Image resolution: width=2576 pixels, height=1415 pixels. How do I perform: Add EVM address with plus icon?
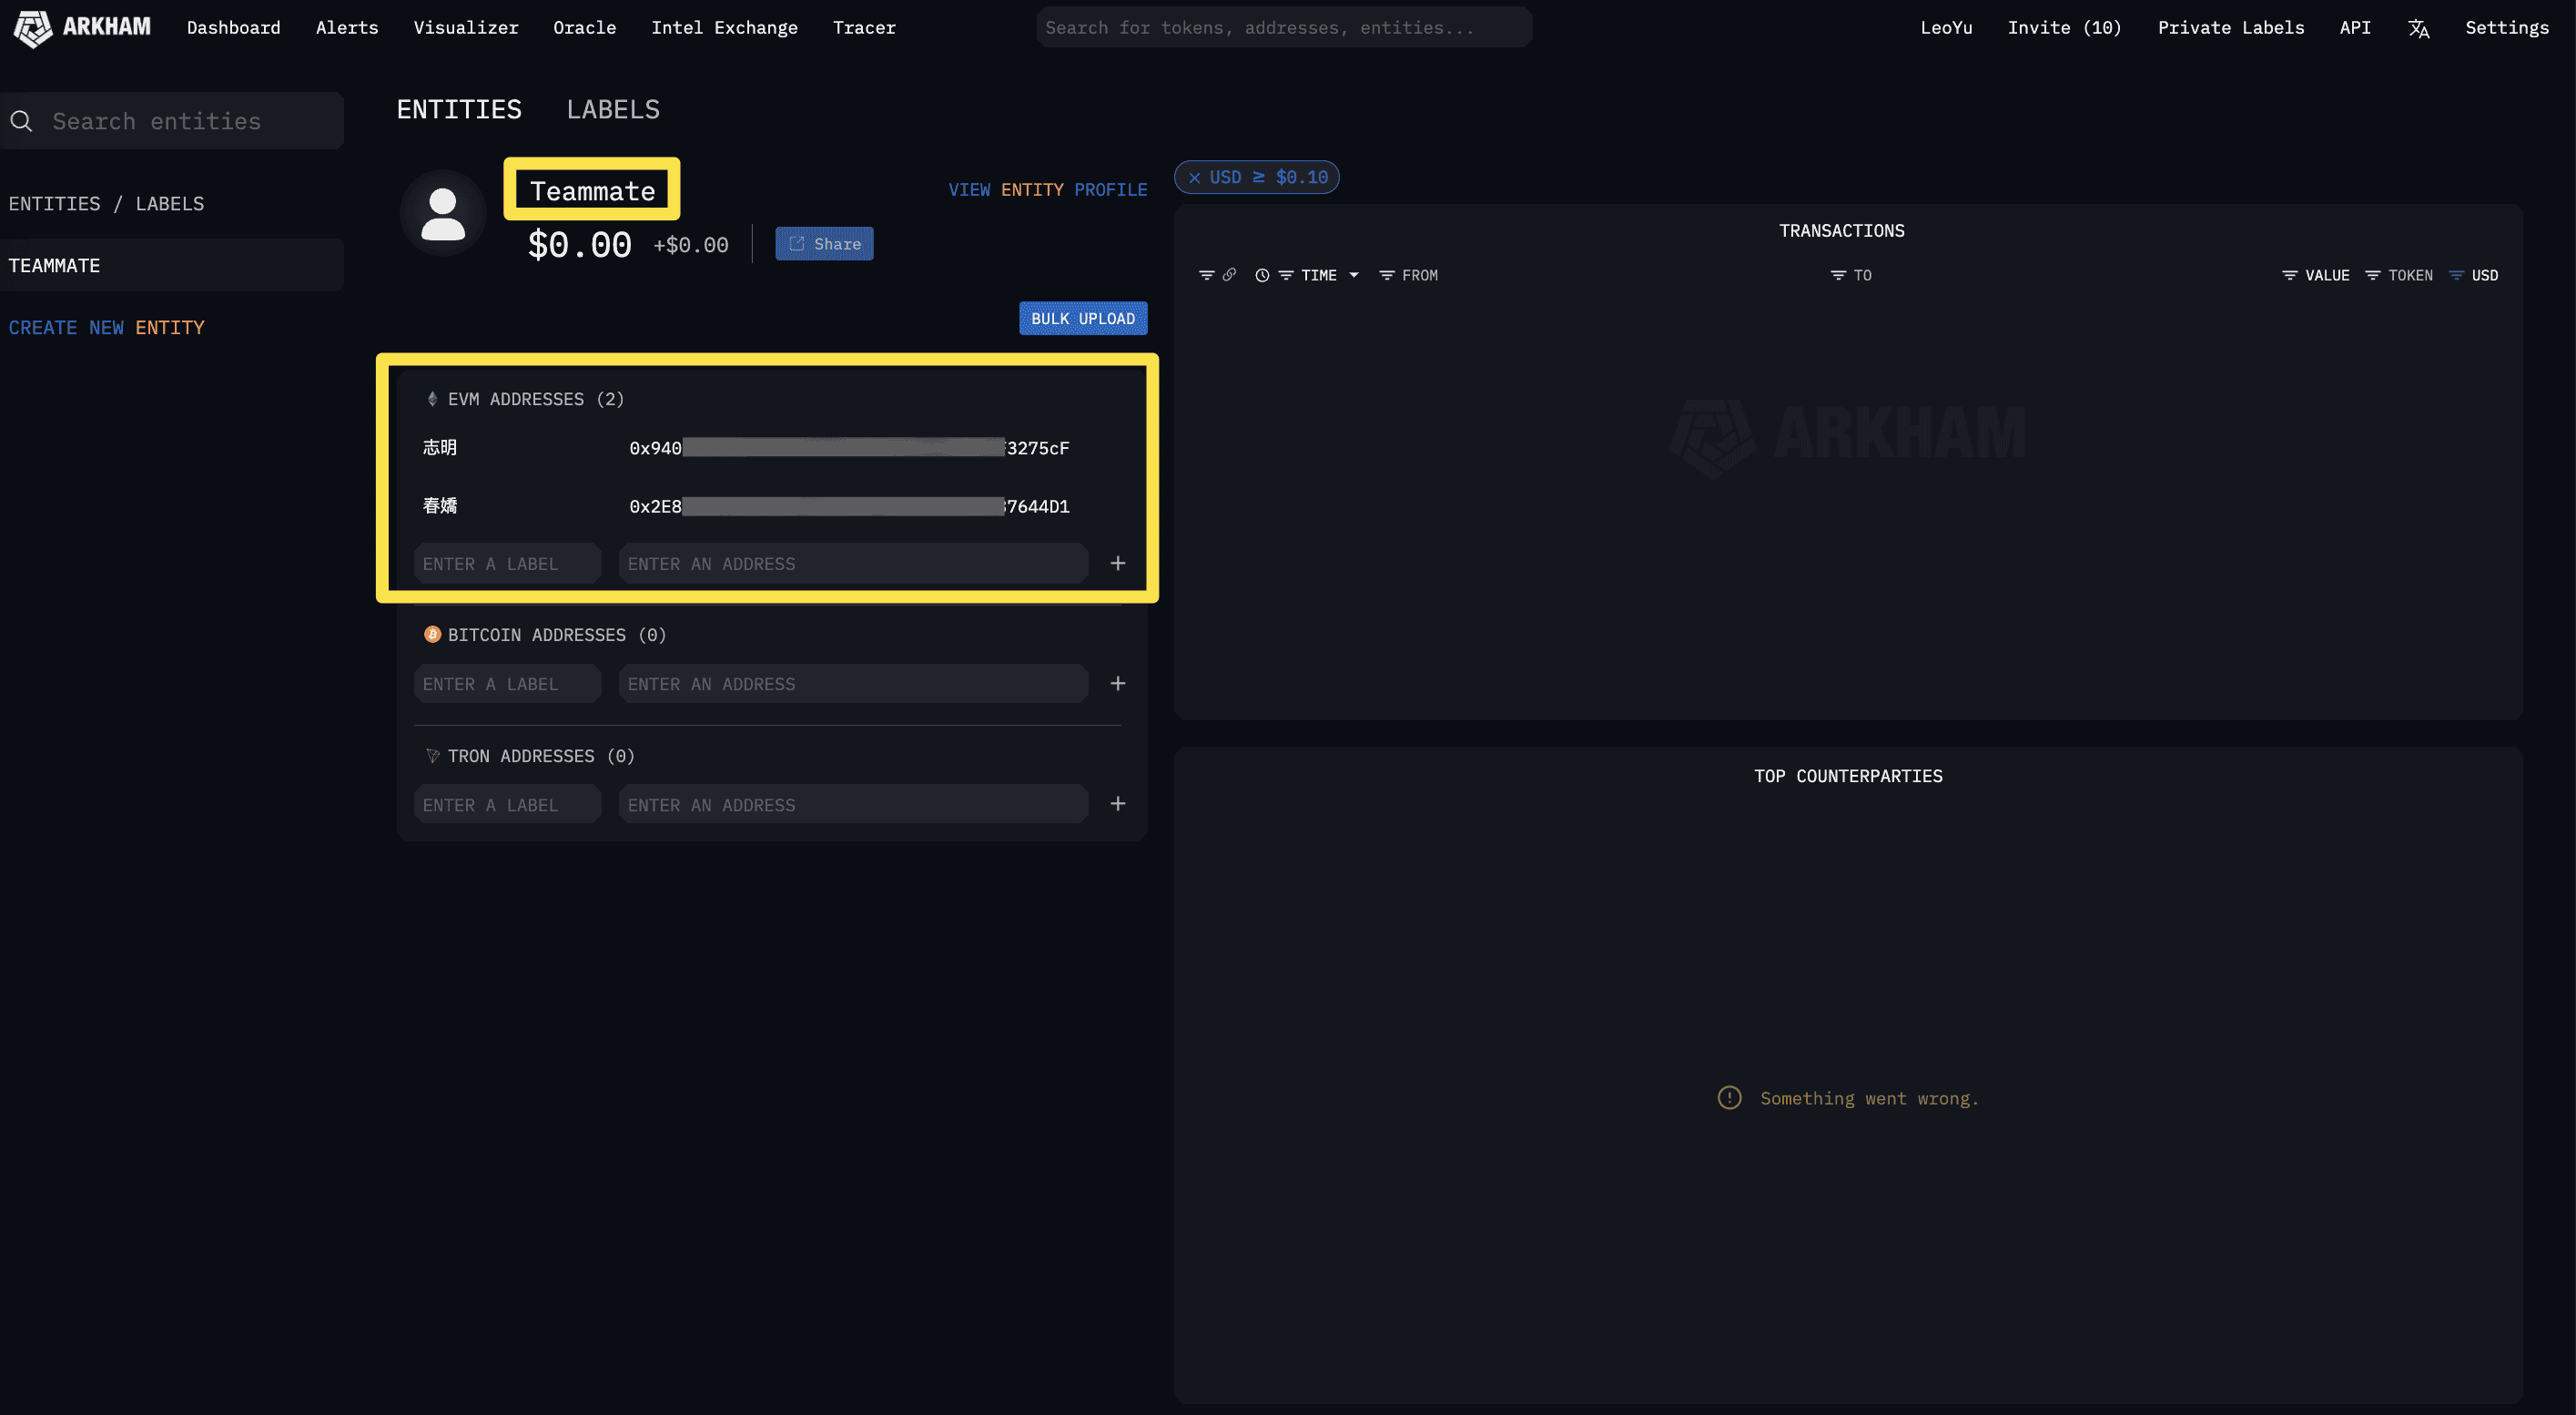tap(1117, 563)
